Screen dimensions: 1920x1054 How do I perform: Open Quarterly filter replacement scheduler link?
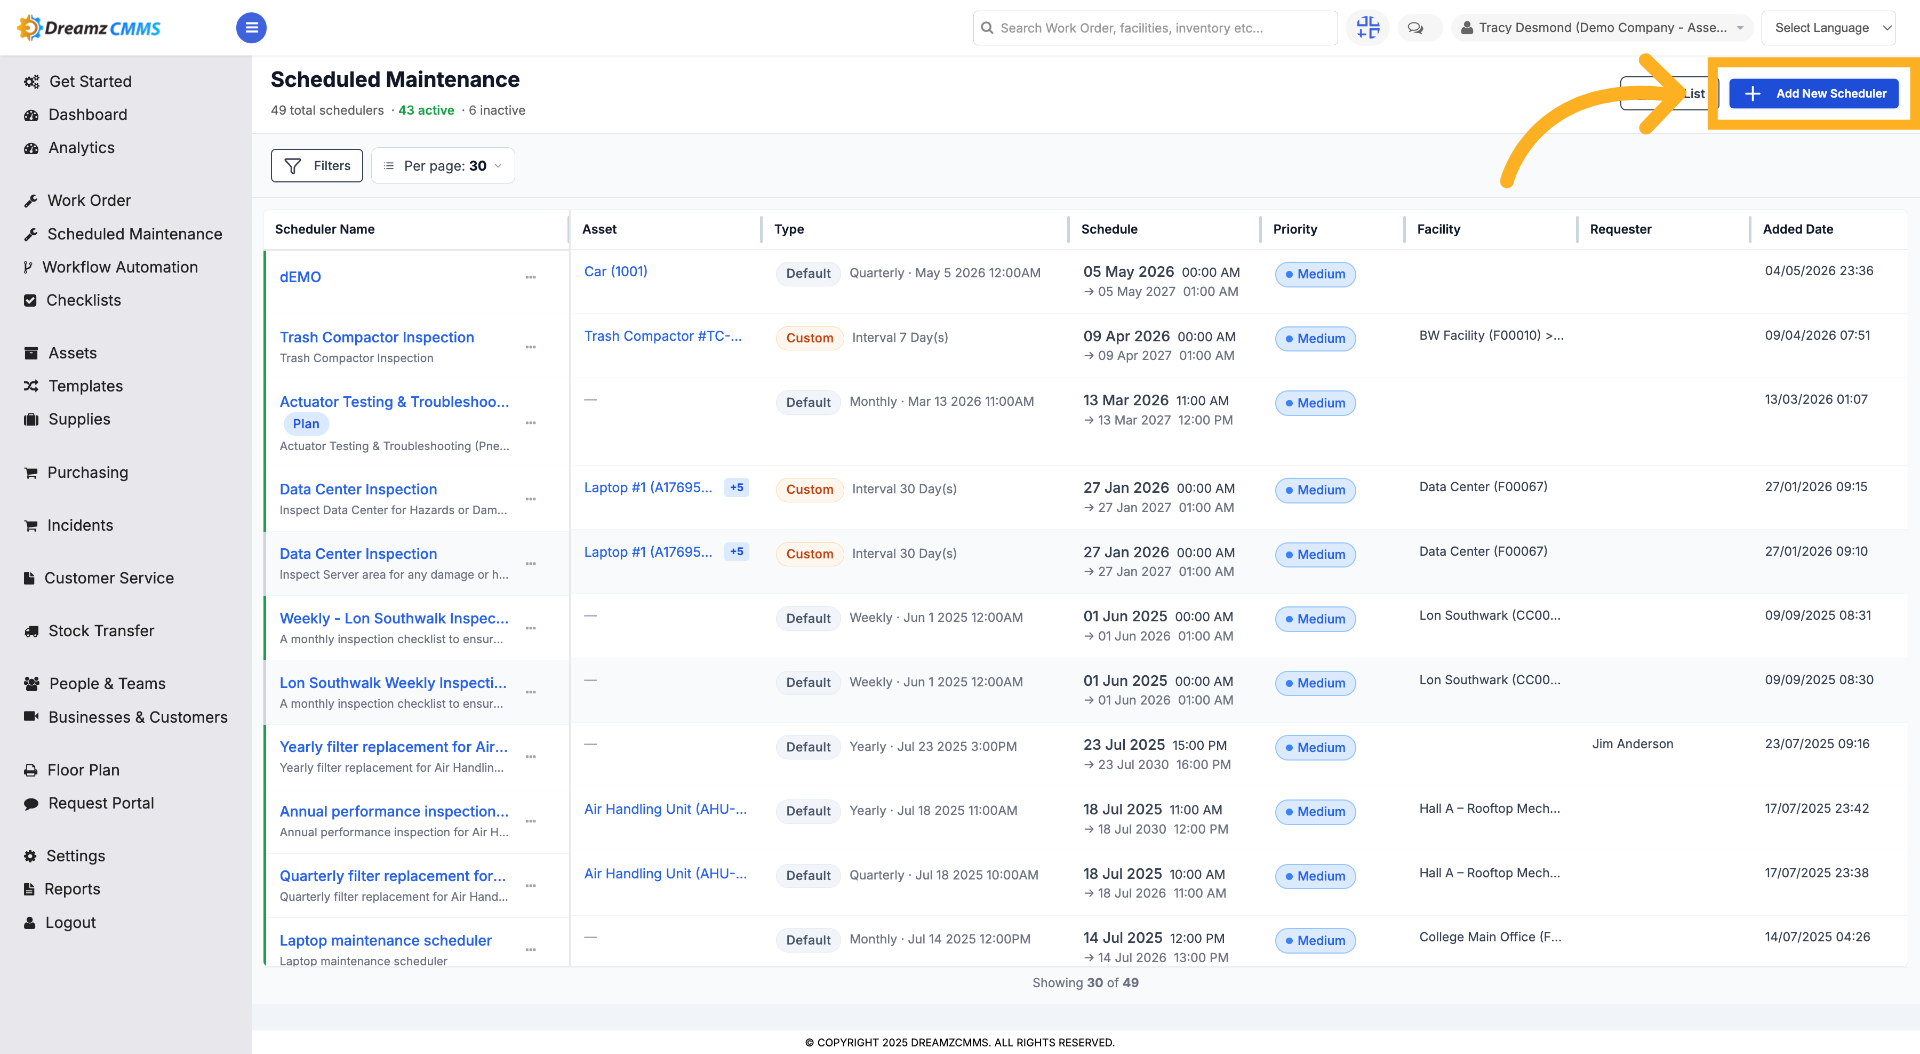tap(393, 876)
